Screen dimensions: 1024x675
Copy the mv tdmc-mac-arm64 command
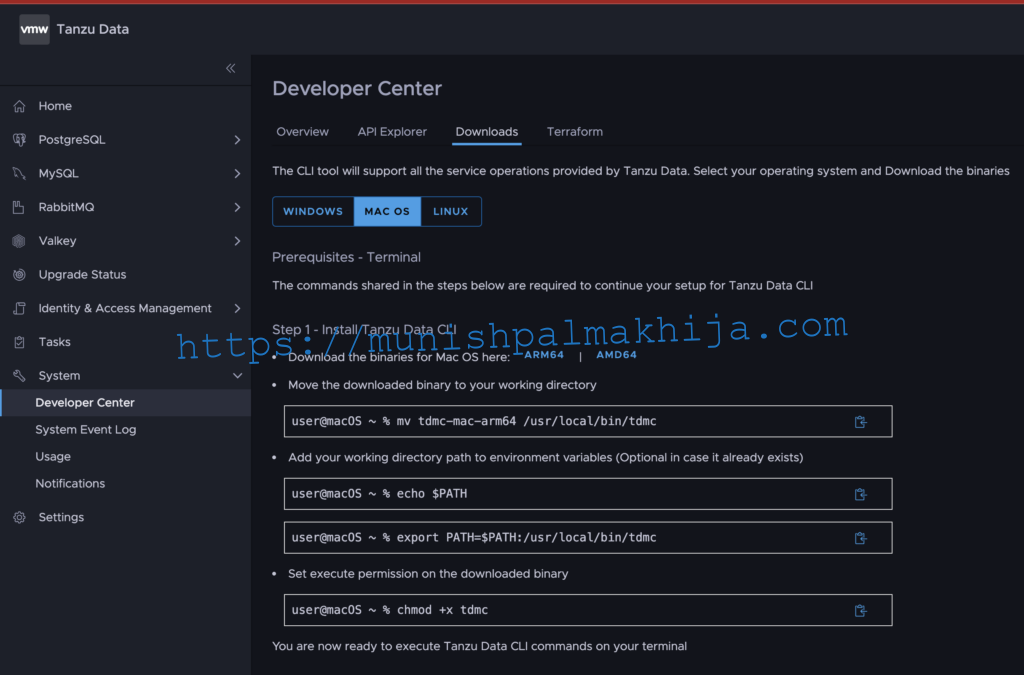[x=861, y=422]
